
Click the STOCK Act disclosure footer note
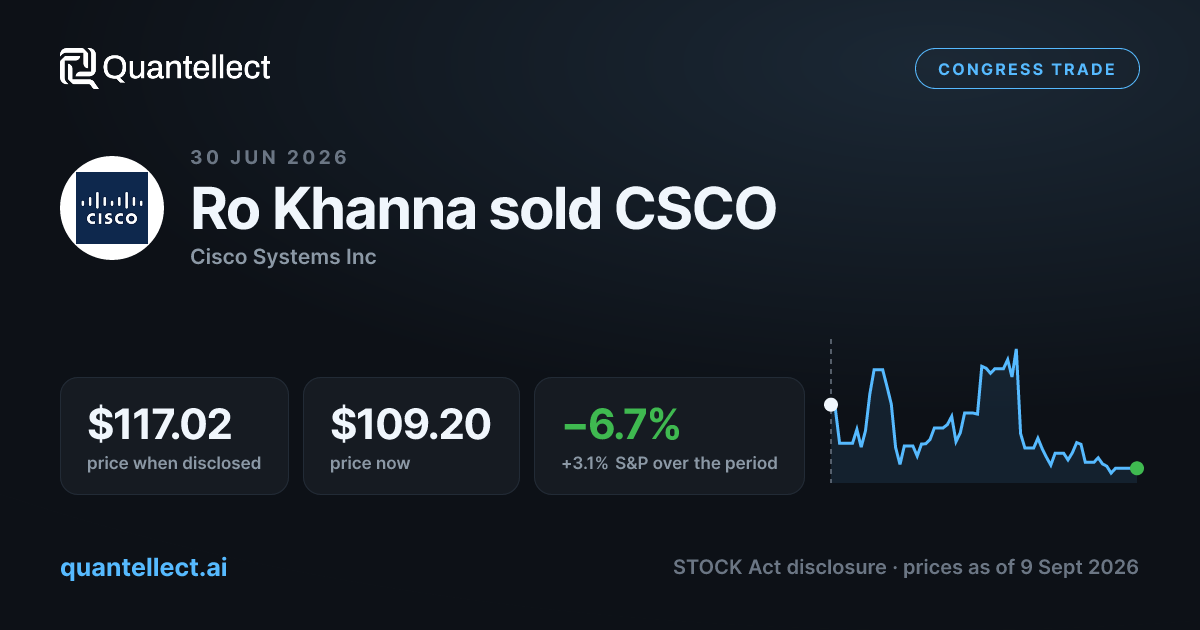coord(906,567)
